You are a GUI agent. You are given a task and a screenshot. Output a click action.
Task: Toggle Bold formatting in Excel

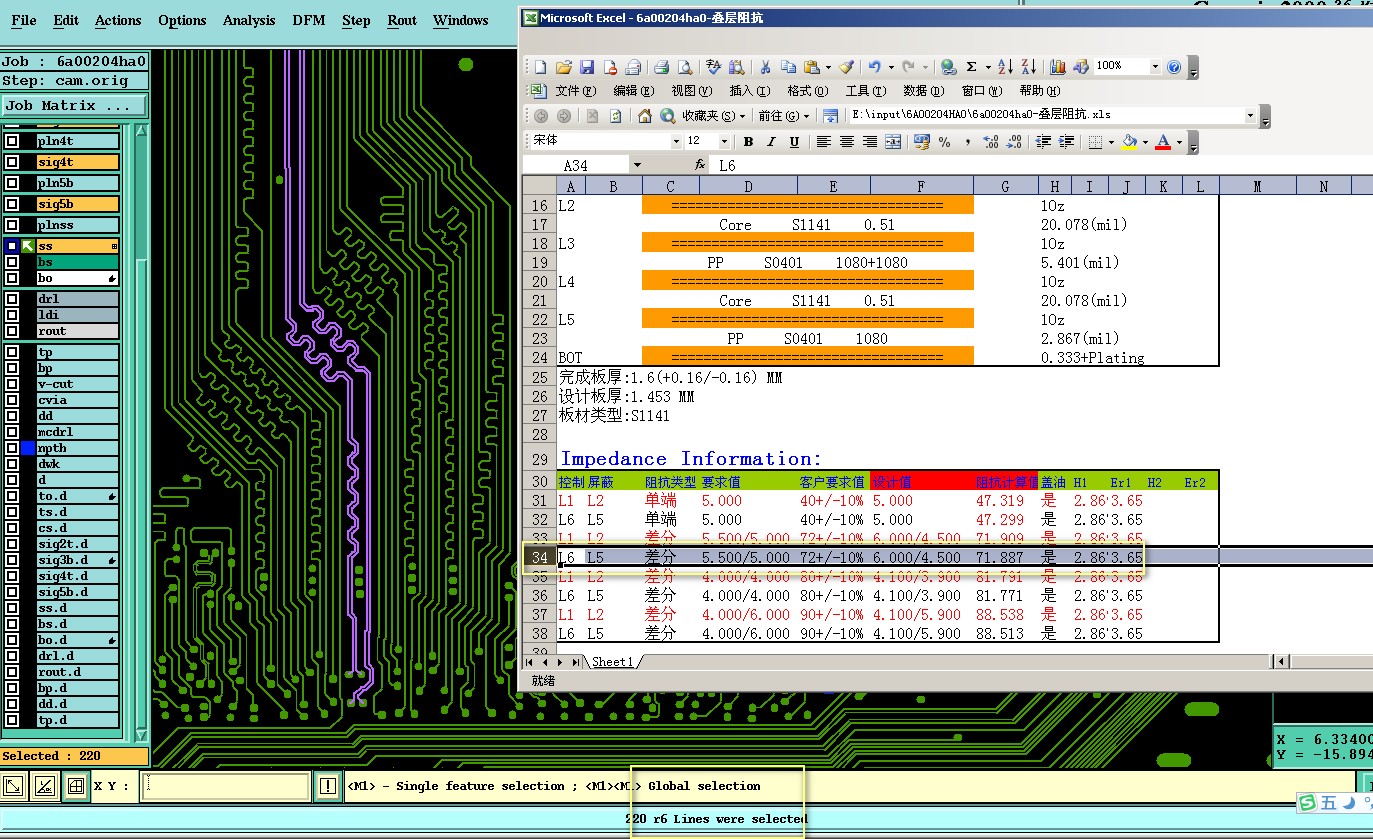pyautogui.click(x=748, y=142)
